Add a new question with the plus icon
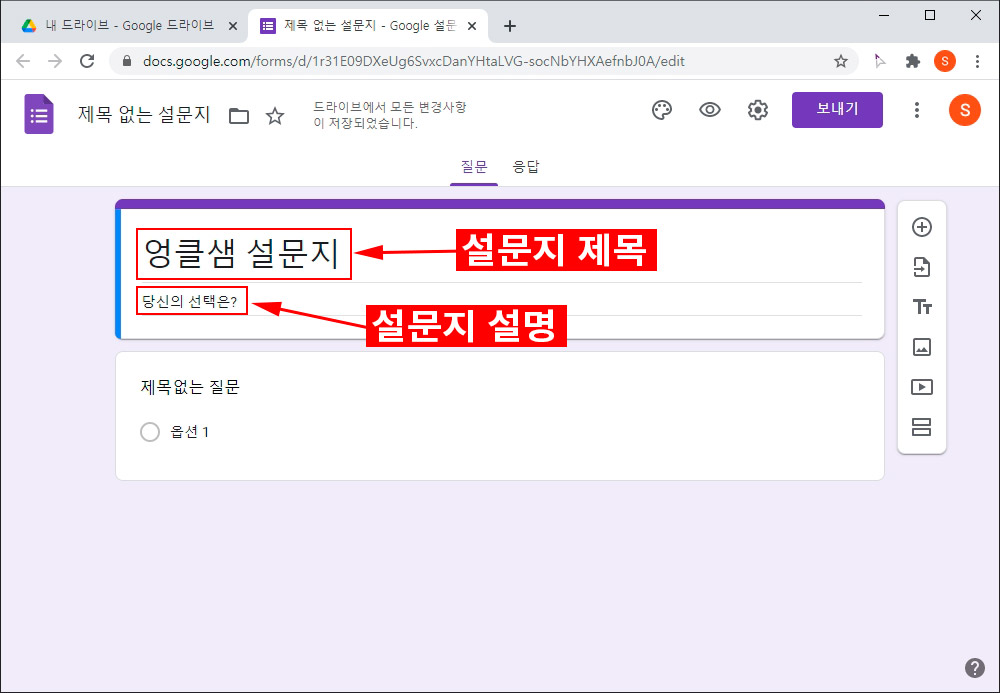This screenshot has height=693, width=1000. point(922,227)
